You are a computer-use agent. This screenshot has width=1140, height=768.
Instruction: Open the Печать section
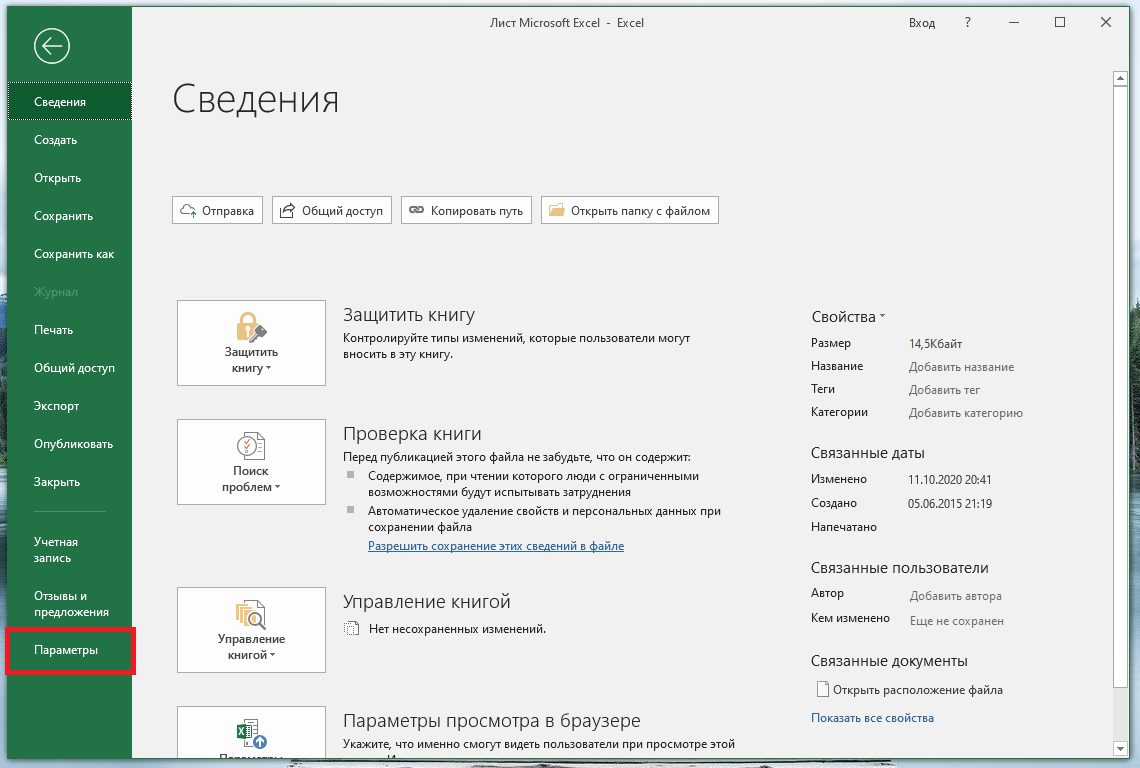coord(70,329)
